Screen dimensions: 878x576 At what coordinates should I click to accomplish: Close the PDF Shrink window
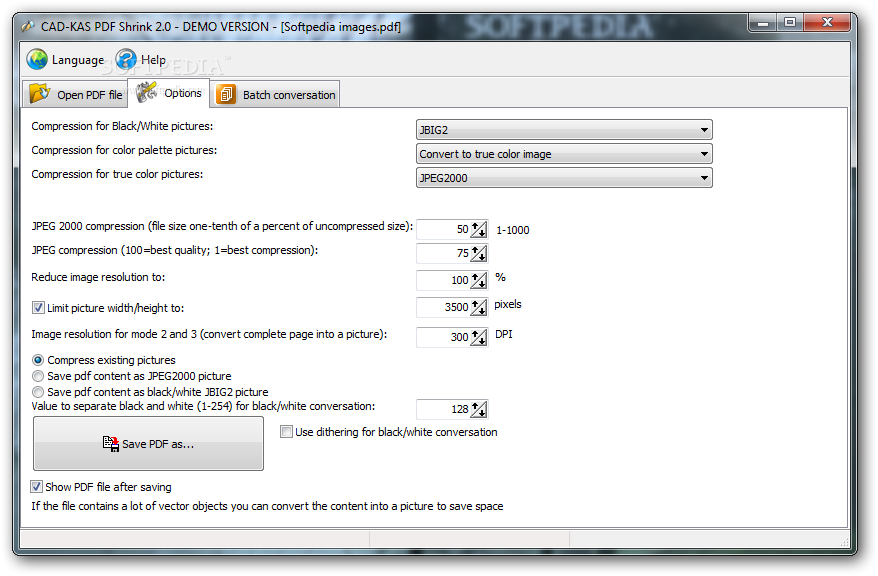click(x=828, y=23)
